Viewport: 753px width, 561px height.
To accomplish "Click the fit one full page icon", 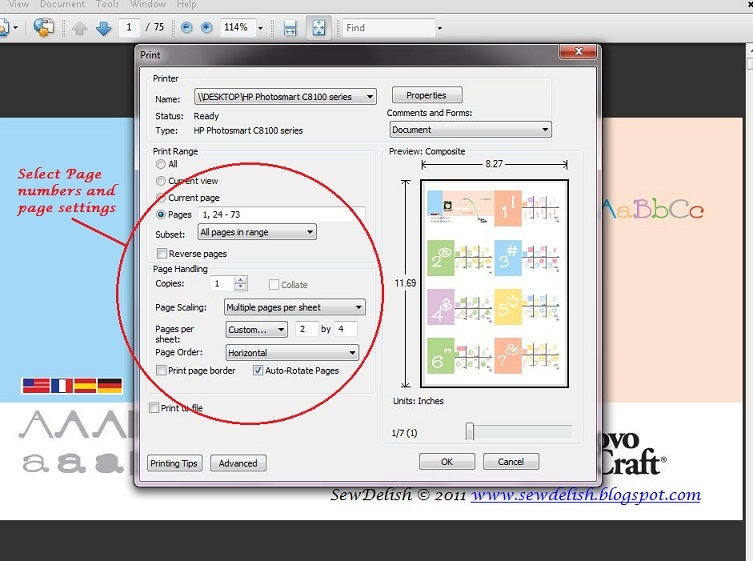I will (319, 28).
